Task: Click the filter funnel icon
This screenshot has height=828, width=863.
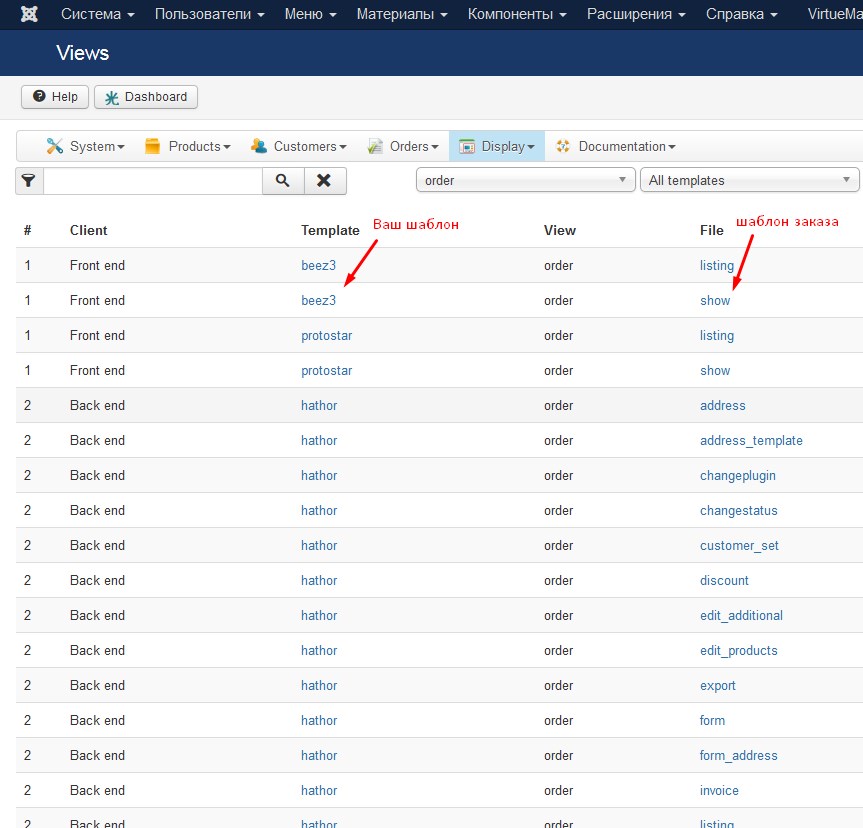Action: click(x=29, y=181)
